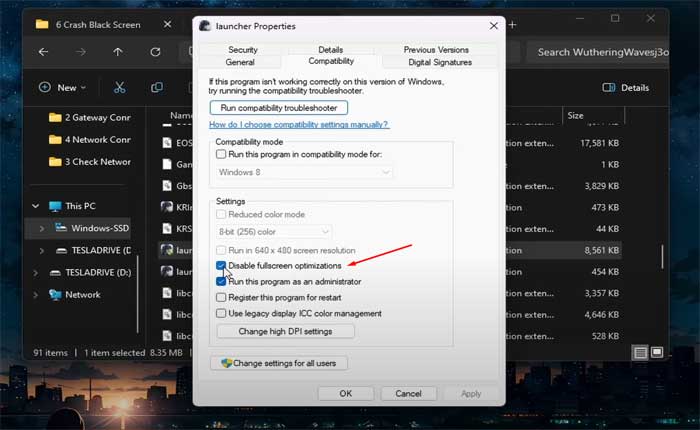The image size is (700, 430).
Task: Uncheck Disable fullscreen optimizations
Action: coord(221,266)
